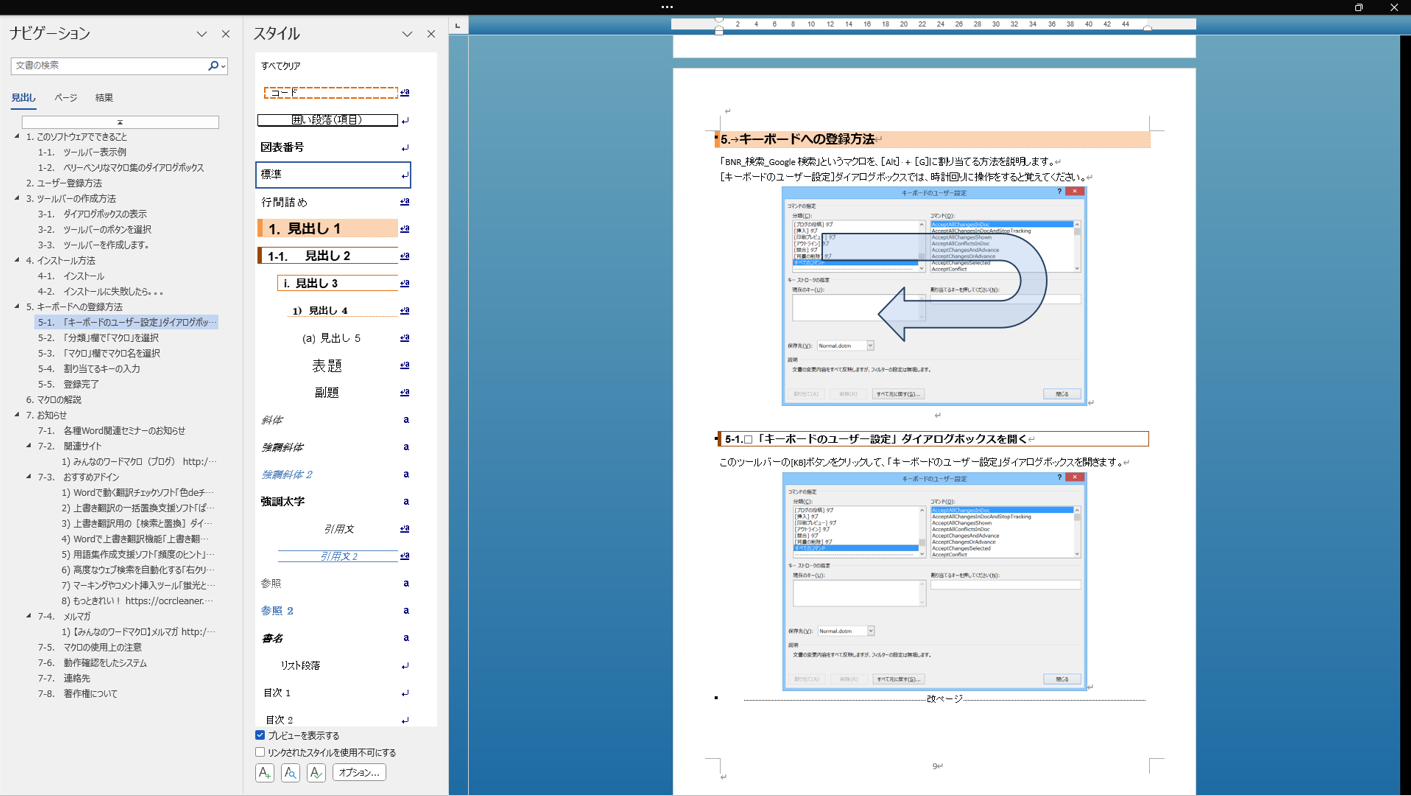The height and width of the screenshot is (796, 1411).
Task: Switch to the 結果 tab
Action: [104, 98]
